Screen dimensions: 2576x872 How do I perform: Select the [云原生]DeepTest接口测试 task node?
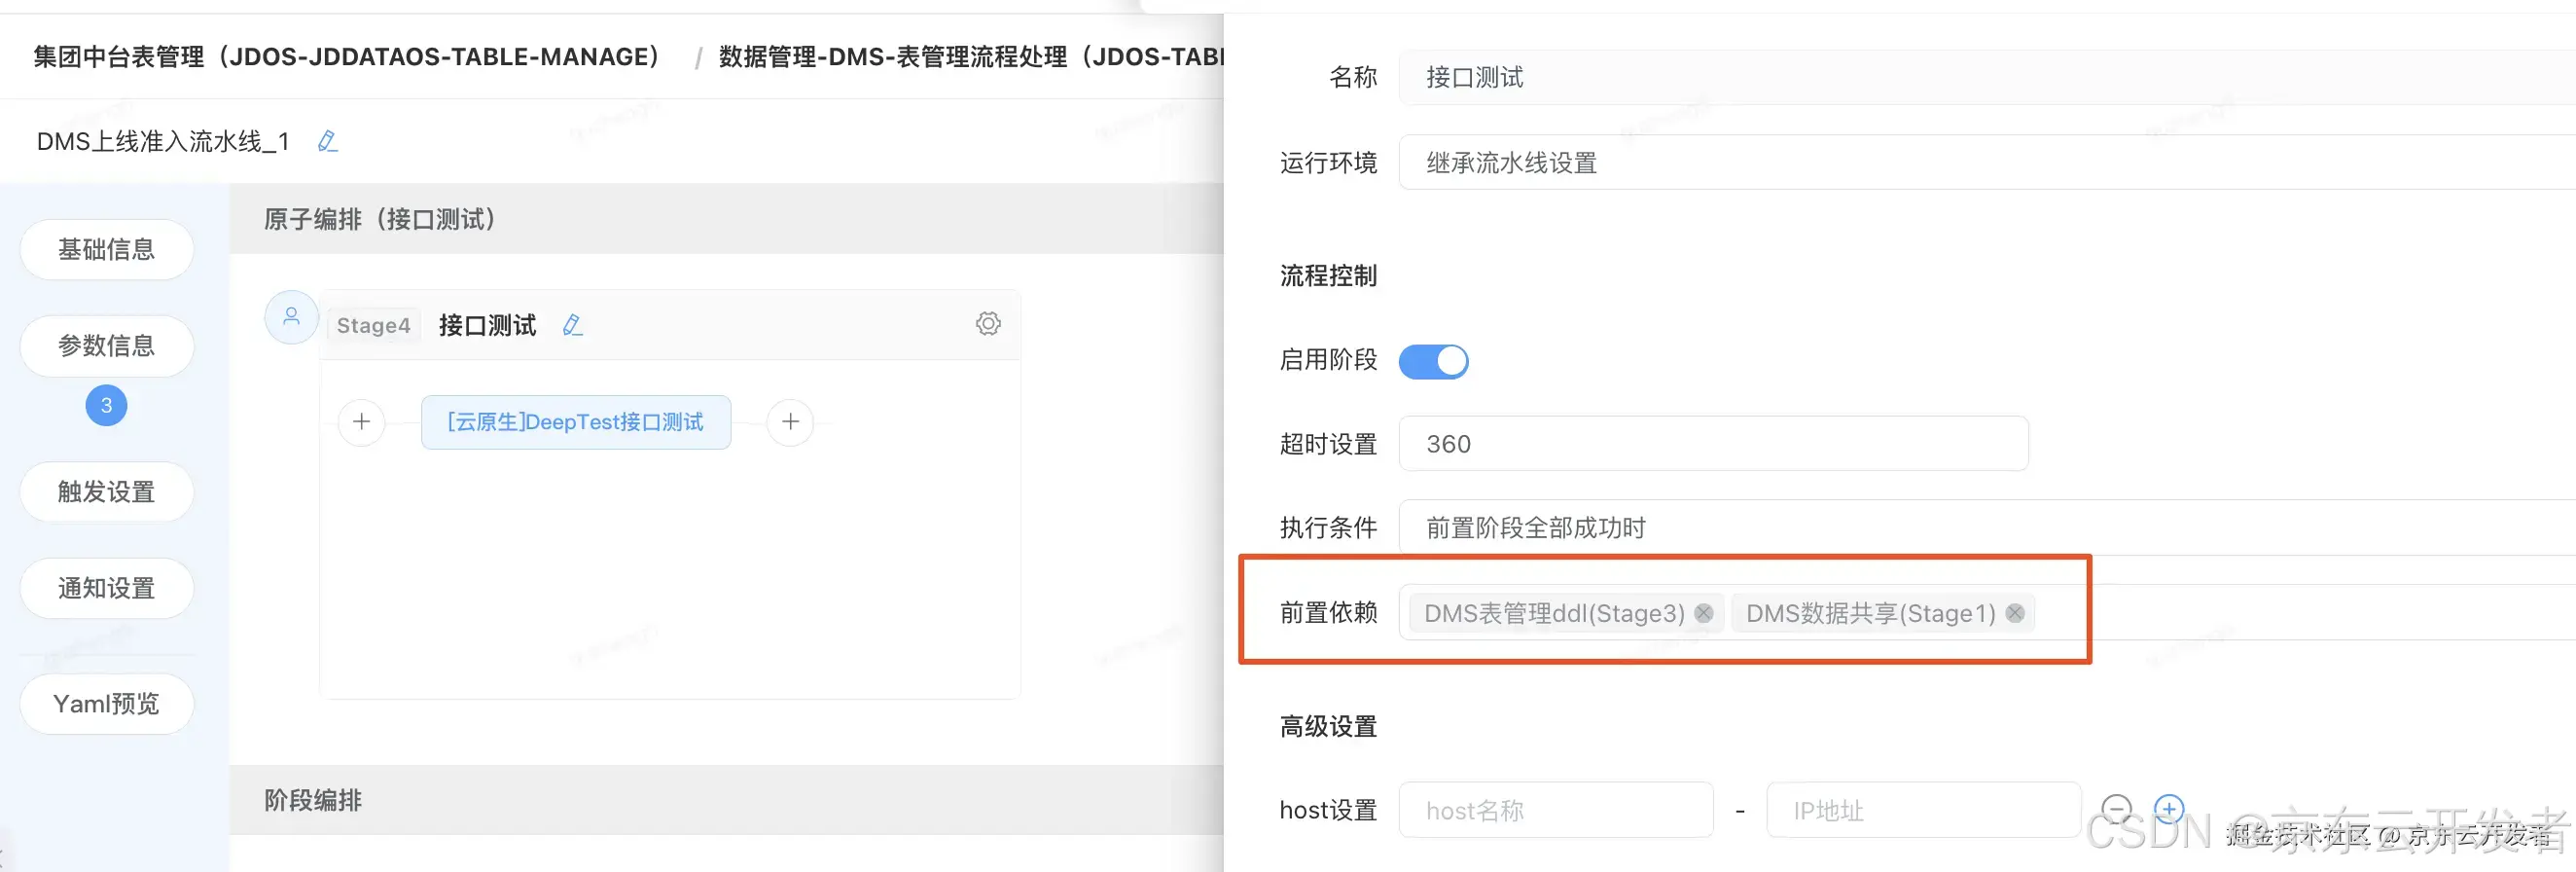[575, 422]
